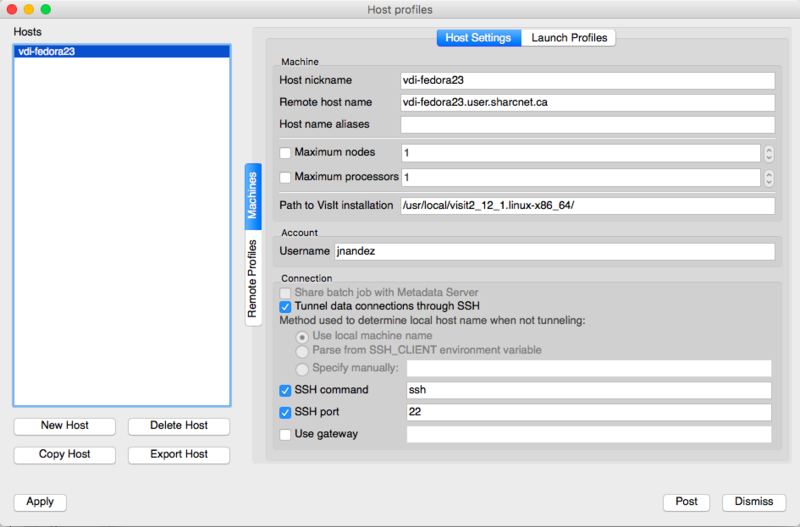This screenshot has height=527, width=800.
Task: Click the Username input field
Action: pos(554,251)
